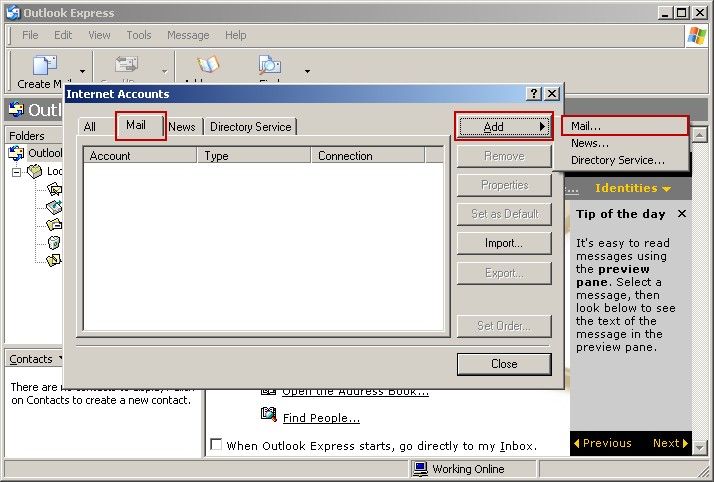Select the Inbox folder icon
This screenshot has width=714, height=482.
[54, 189]
